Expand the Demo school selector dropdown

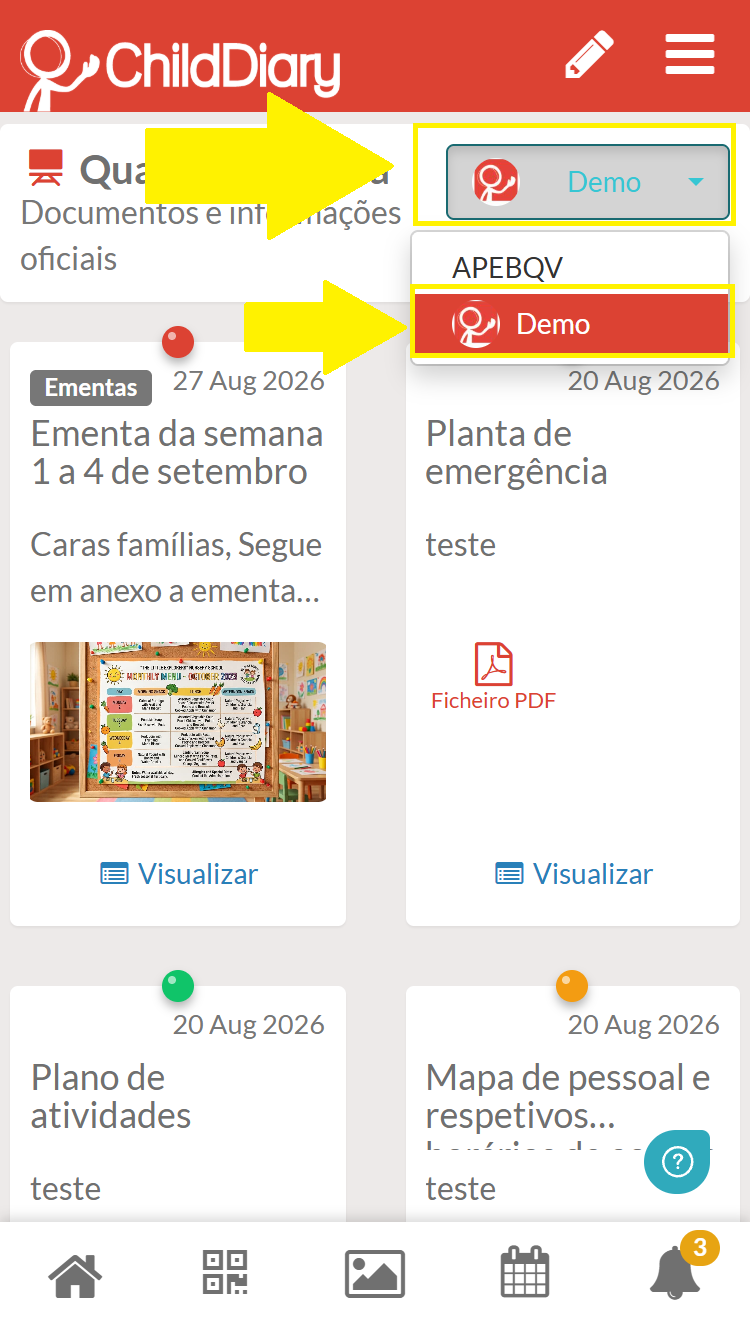pos(588,182)
